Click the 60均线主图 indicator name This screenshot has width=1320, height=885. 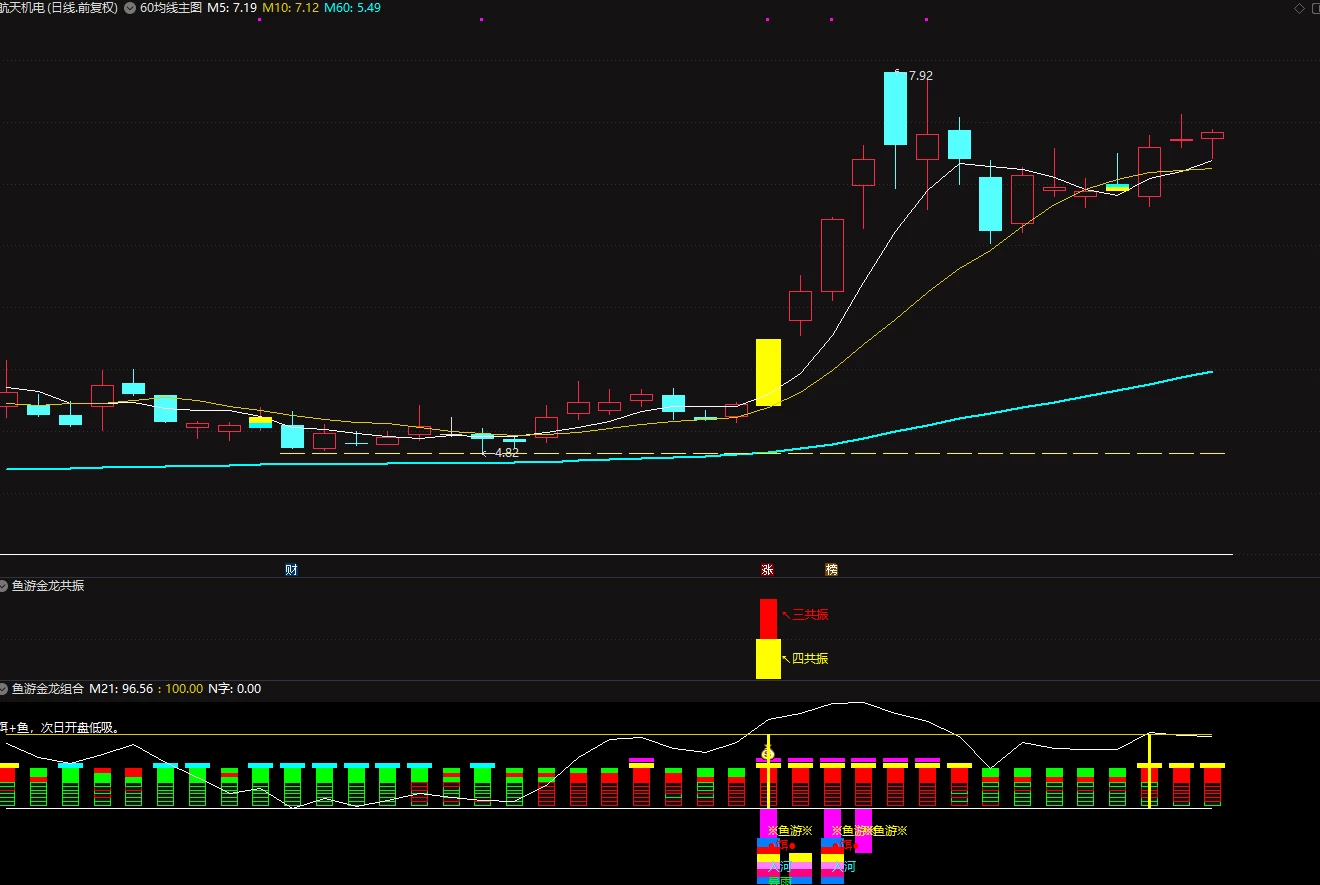click(171, 8)
